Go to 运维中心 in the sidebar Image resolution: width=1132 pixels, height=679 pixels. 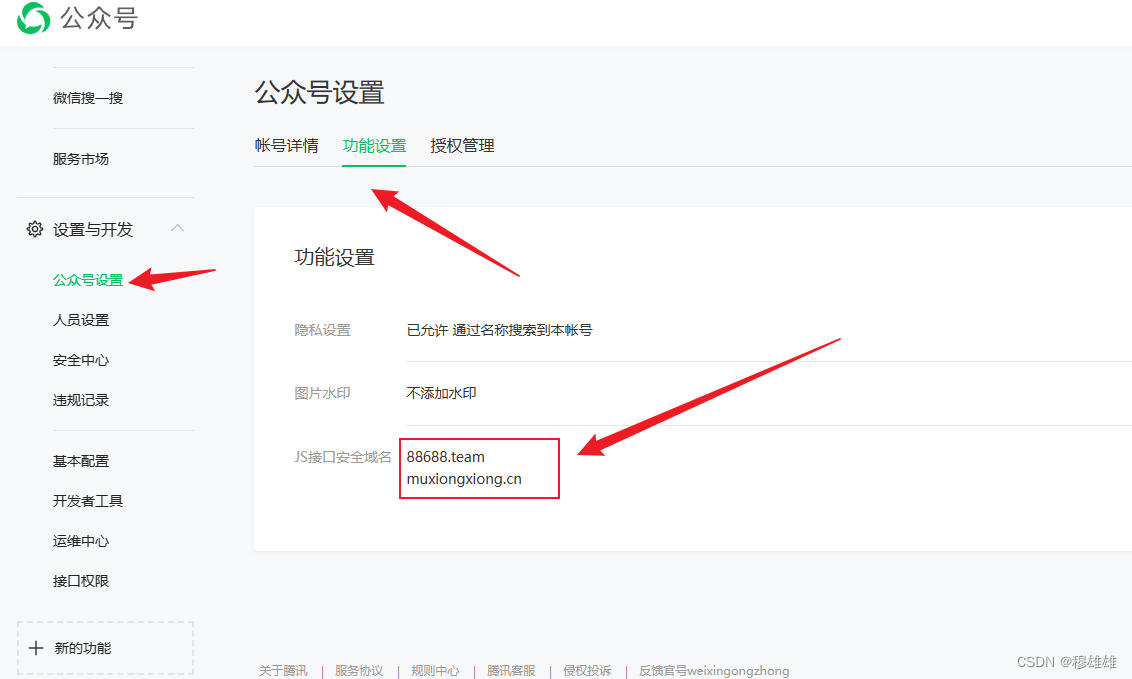(81, 541)
